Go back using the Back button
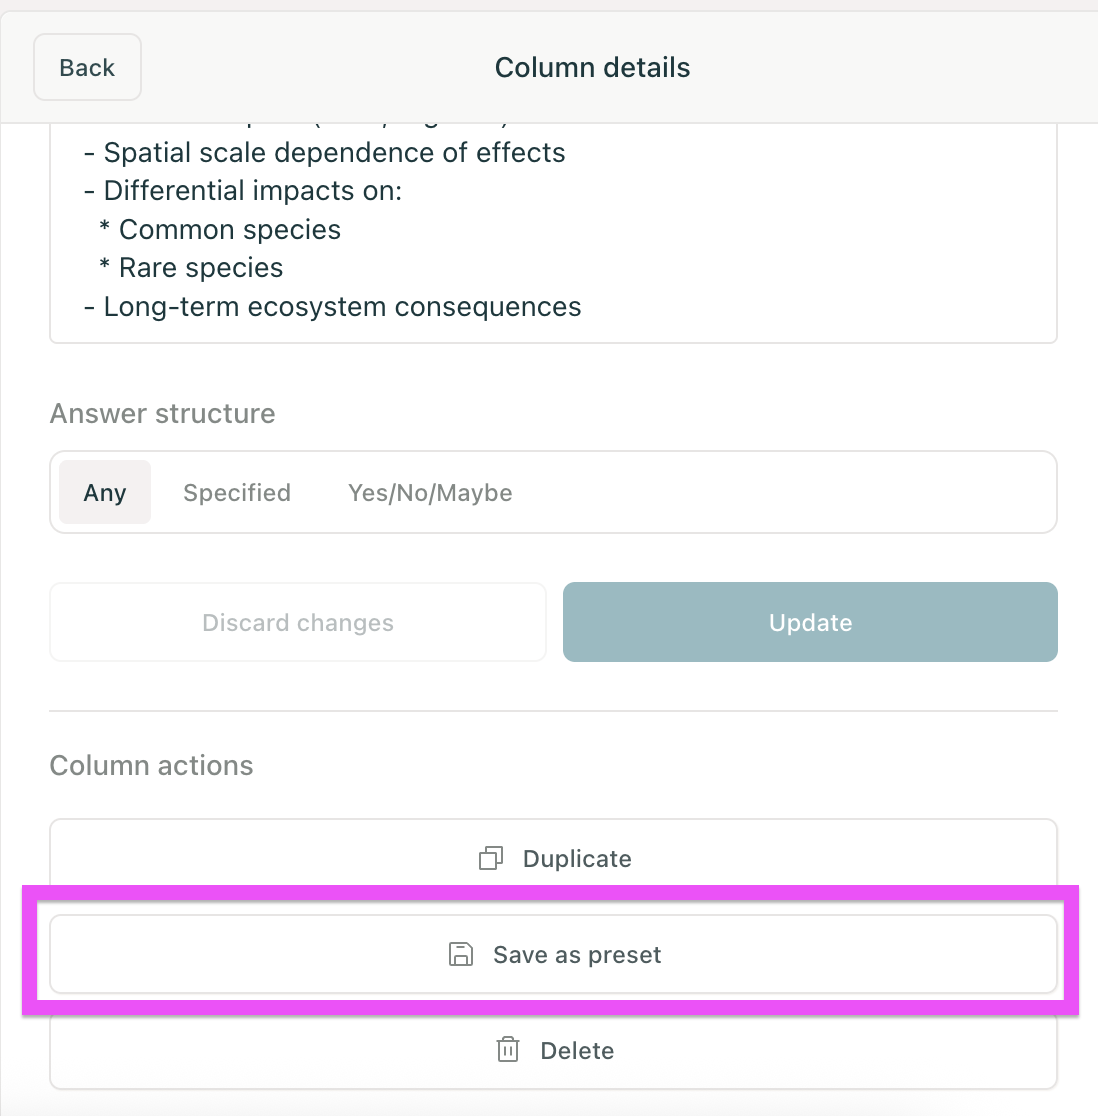This screenshot has width=1098, height=1116. click(x=88, y=68)
